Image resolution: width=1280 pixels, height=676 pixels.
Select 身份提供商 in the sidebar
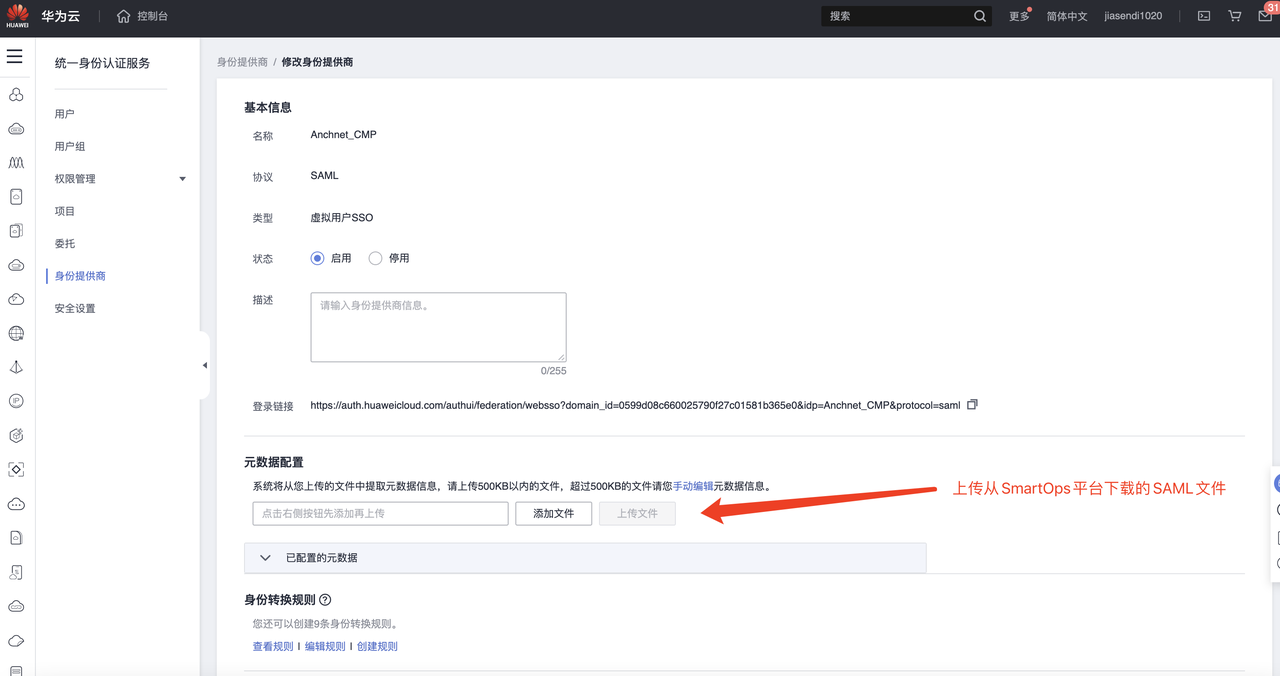[80, 276]
